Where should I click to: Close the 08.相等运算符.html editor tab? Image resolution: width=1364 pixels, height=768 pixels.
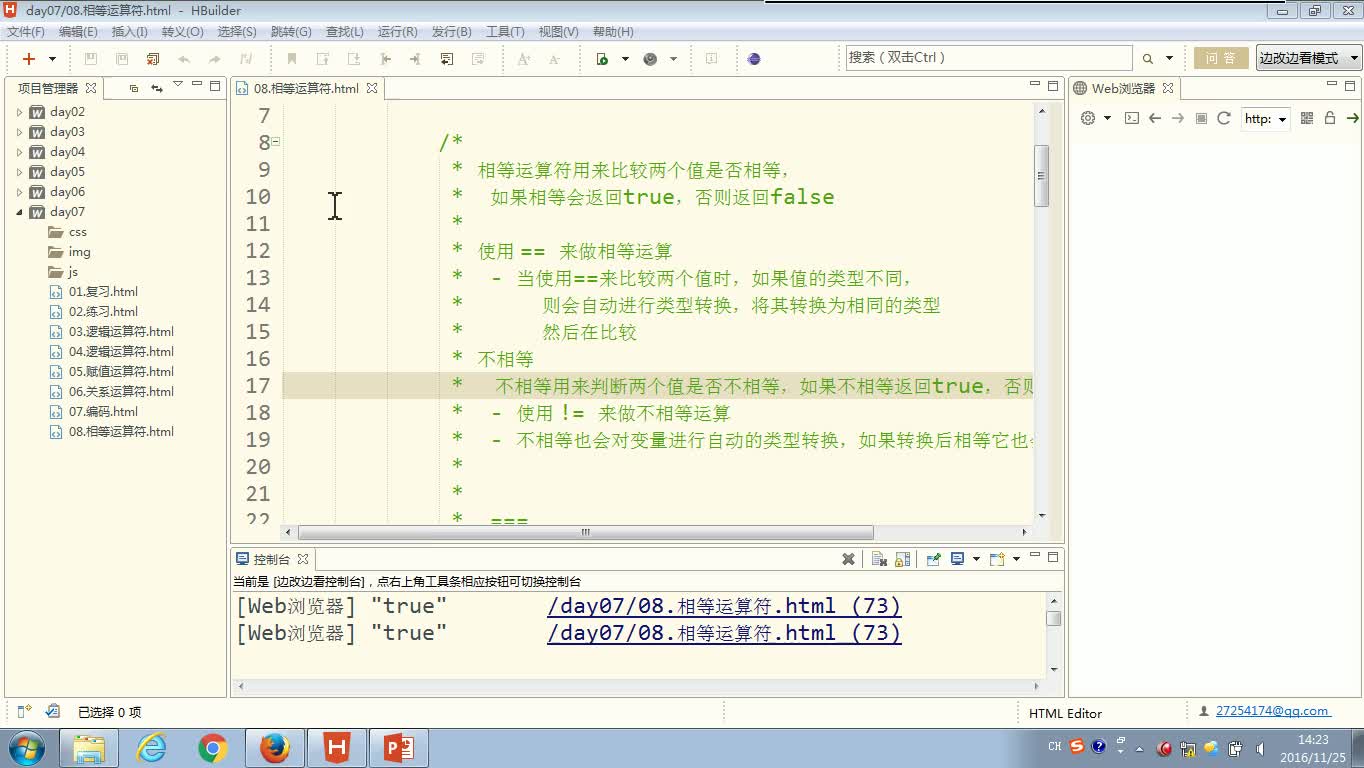372,88
